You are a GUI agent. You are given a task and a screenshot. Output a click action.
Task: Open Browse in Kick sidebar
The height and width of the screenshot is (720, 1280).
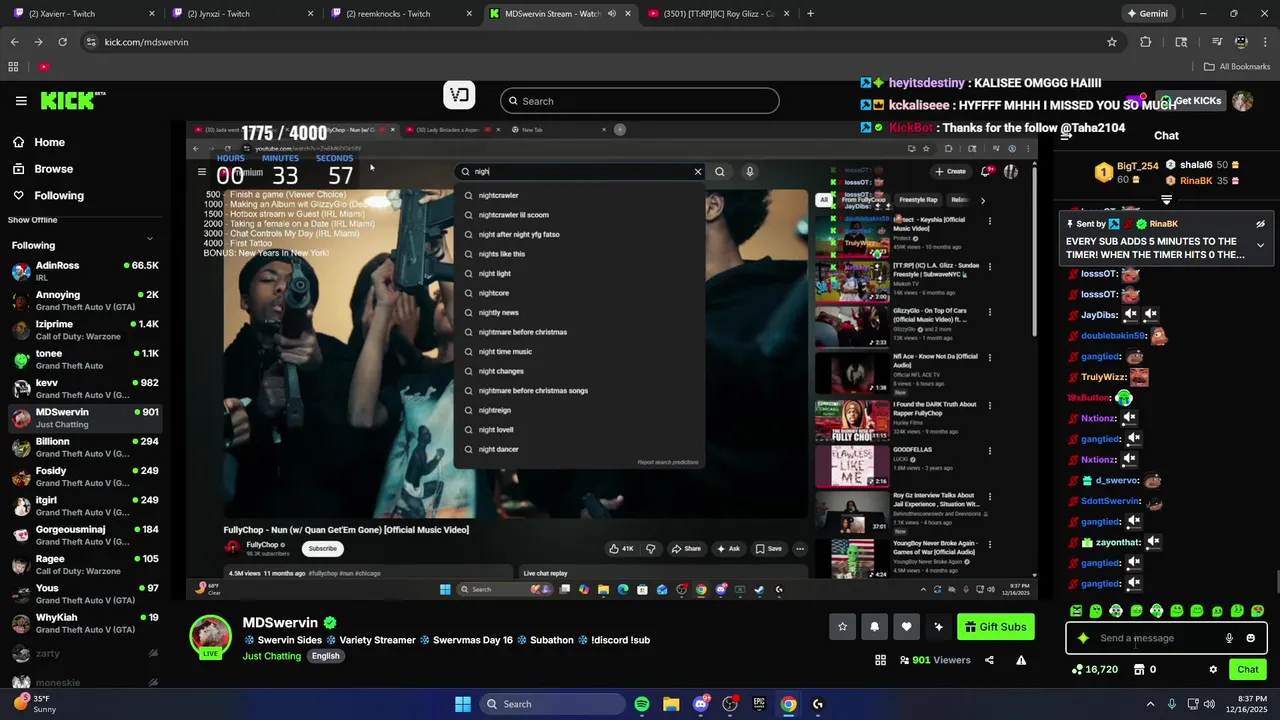[x=42, y=169]
